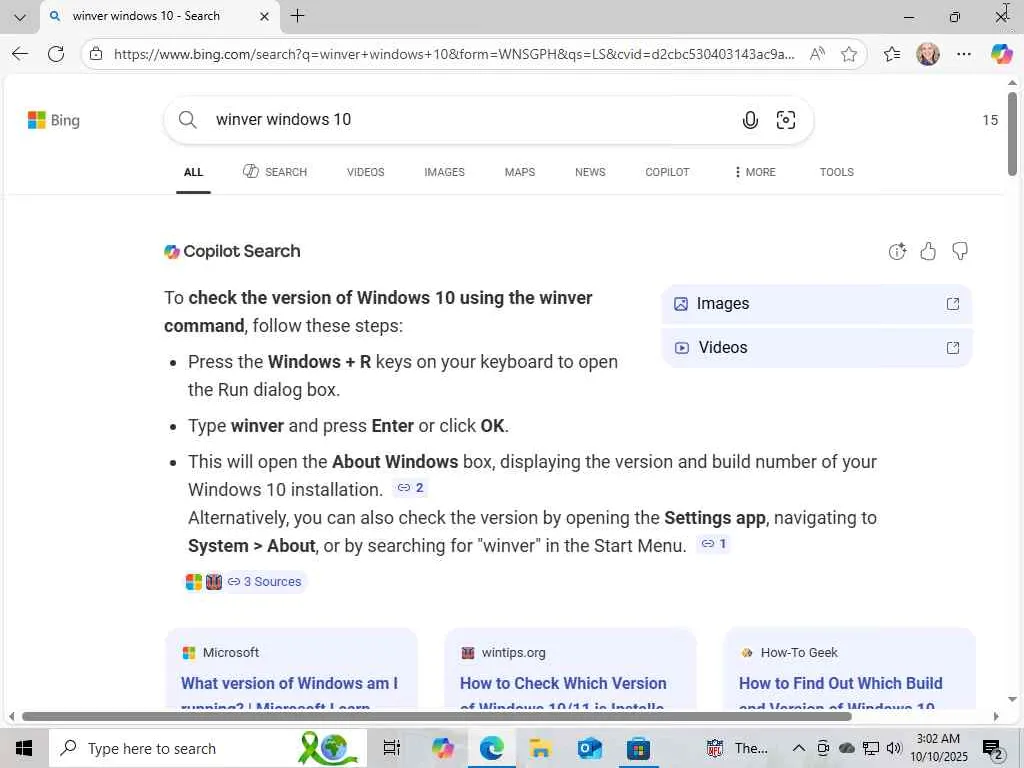
Task: Open the TOOLS options
Action: coord(837,172)
